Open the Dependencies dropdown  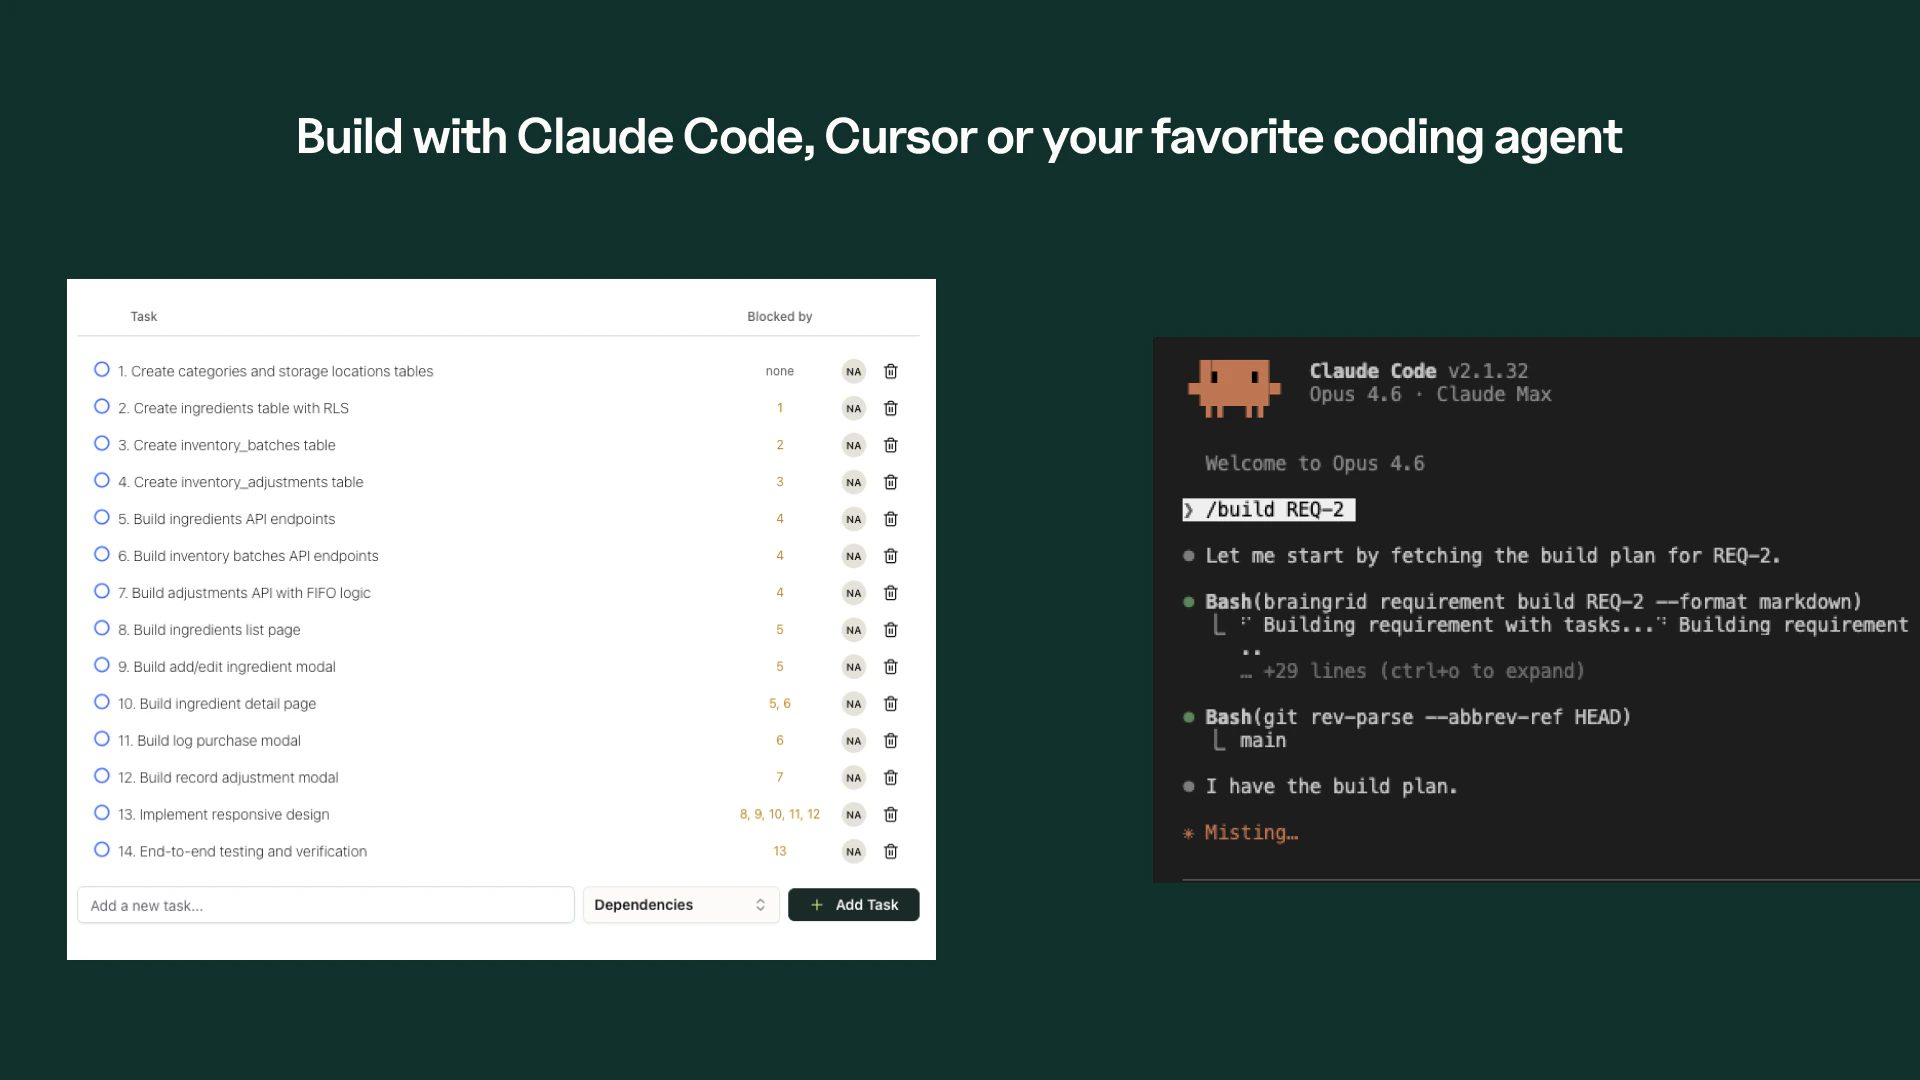coord(680,904)
